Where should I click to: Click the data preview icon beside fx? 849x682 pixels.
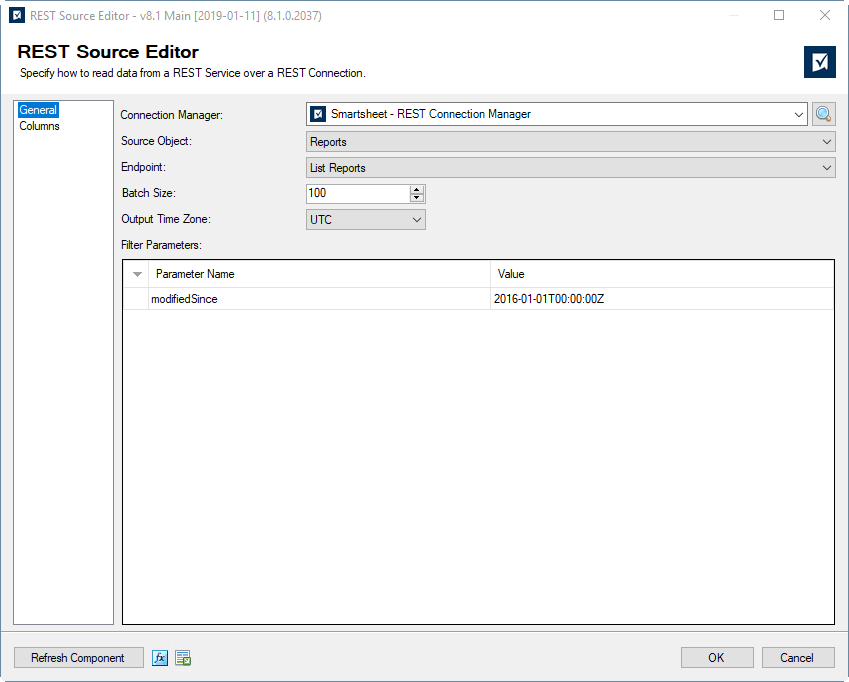(x=182, y=657)
